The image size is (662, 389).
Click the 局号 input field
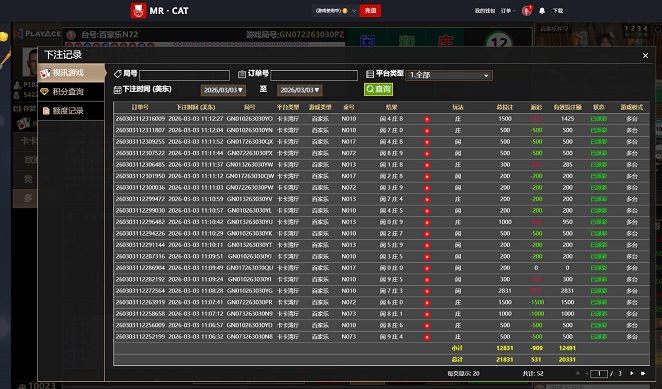click(184, 75)
